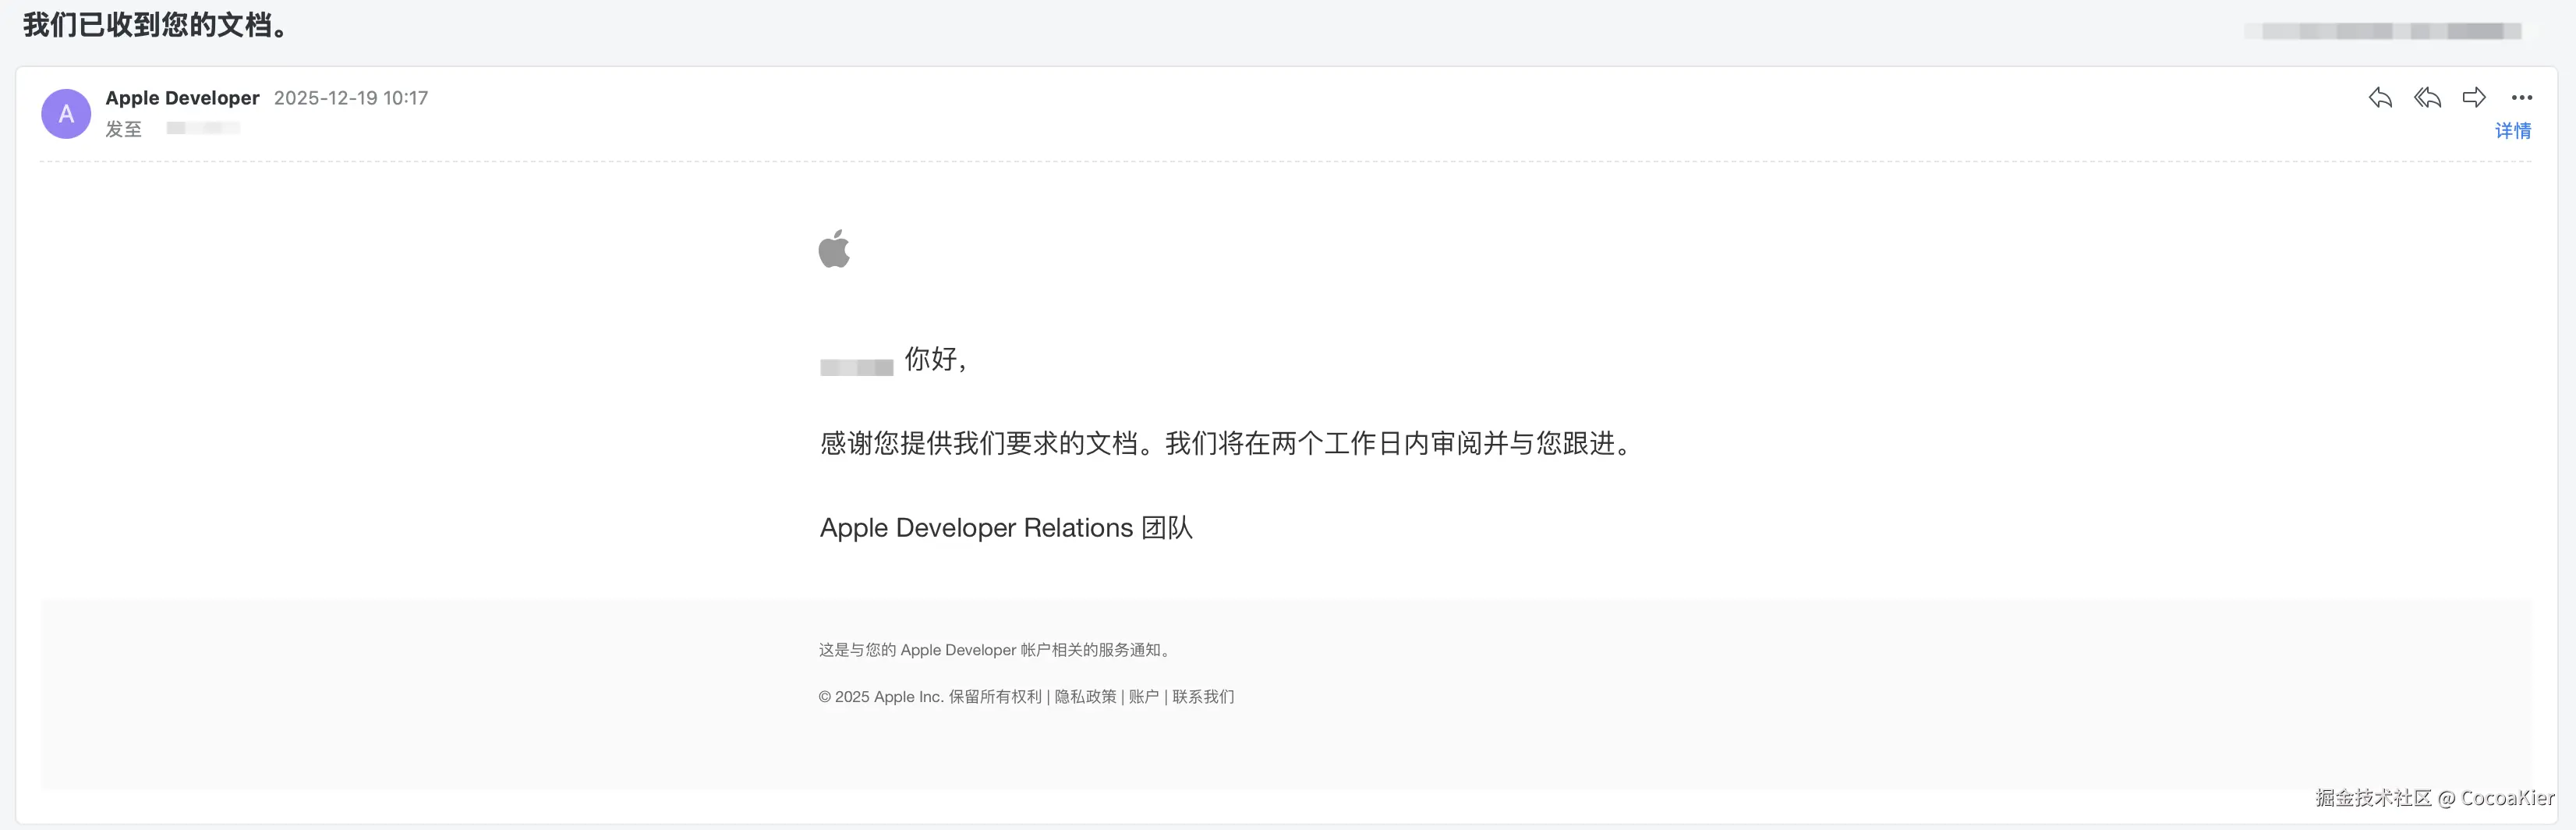This screenshot has height=830, width=2576.
Task: Click the sender name Apple Developer
Action: tap(182, 98)
